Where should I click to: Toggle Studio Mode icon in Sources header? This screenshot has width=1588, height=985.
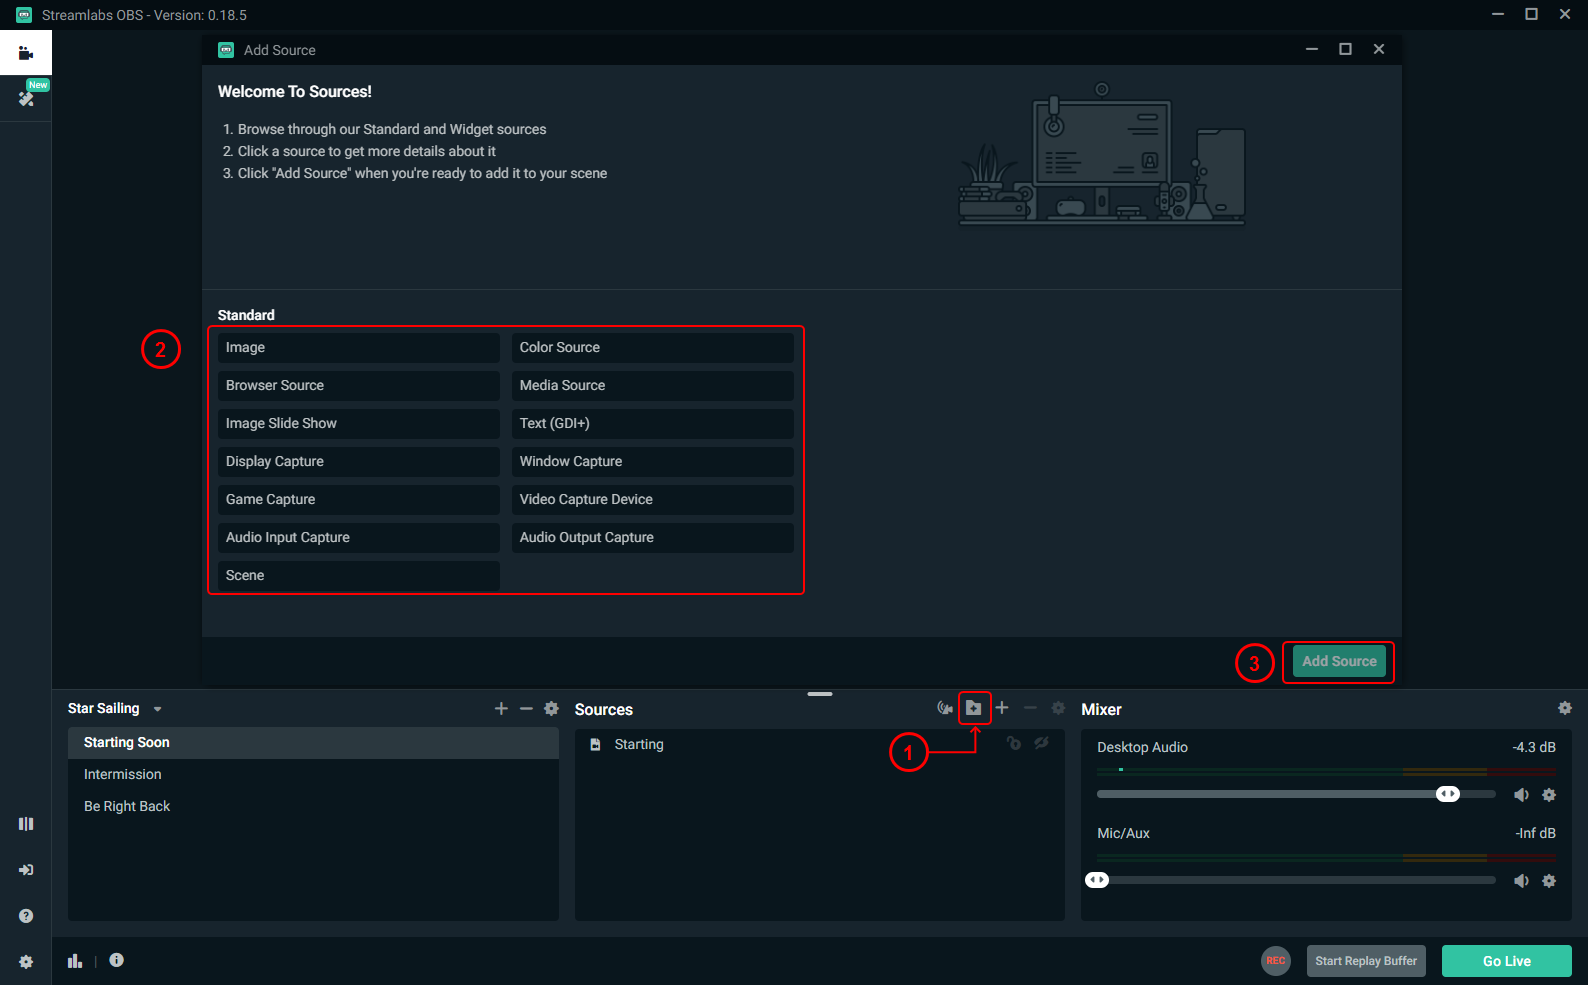tap(945, 708)
